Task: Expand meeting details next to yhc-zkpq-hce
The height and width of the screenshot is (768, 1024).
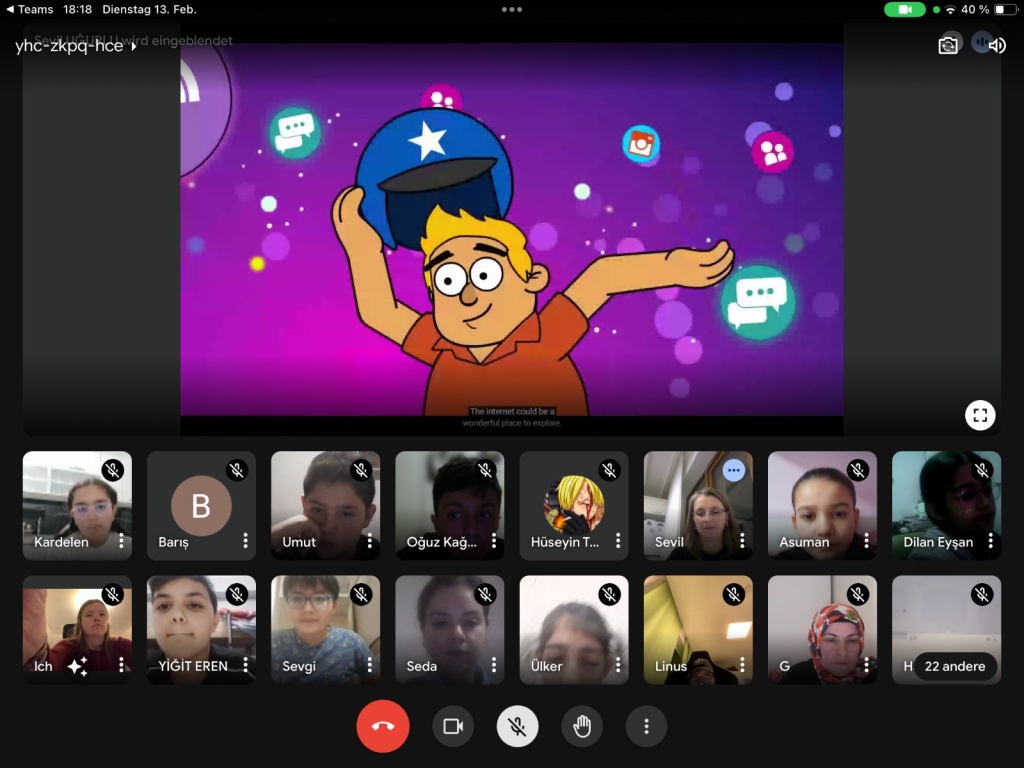Action: coord(134,46)
